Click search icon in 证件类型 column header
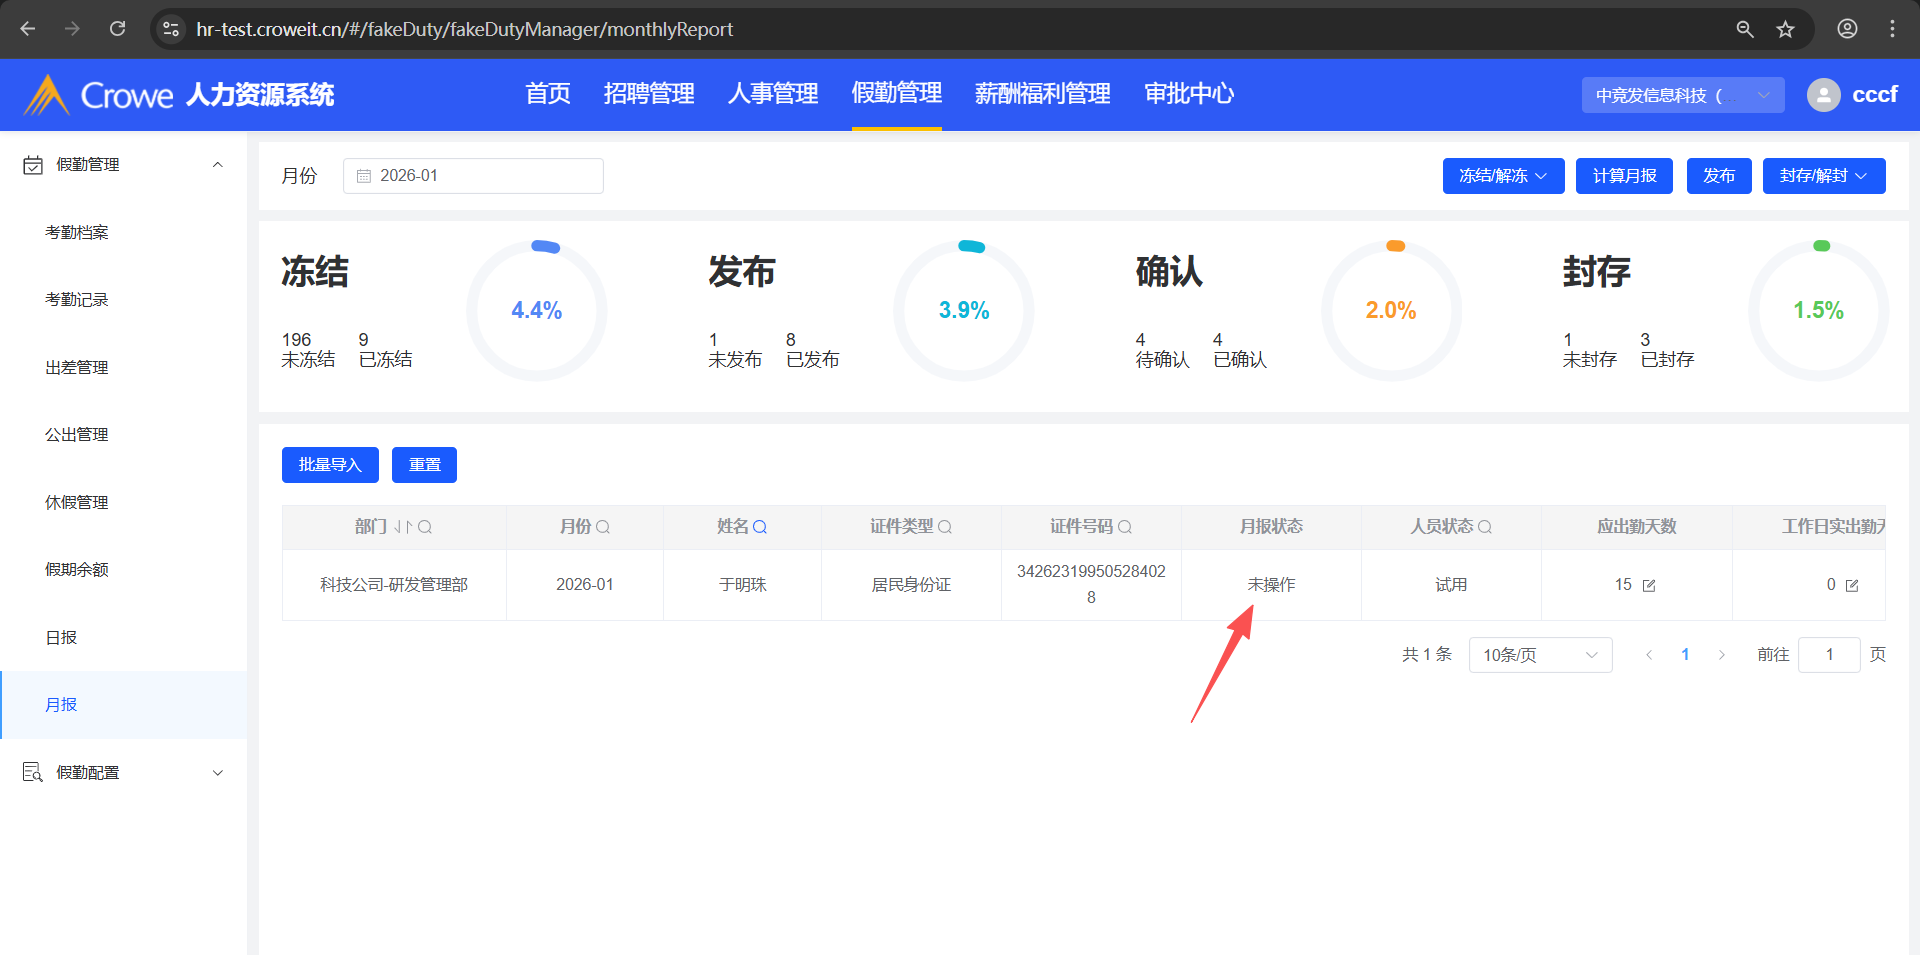 tap(945, 527)
